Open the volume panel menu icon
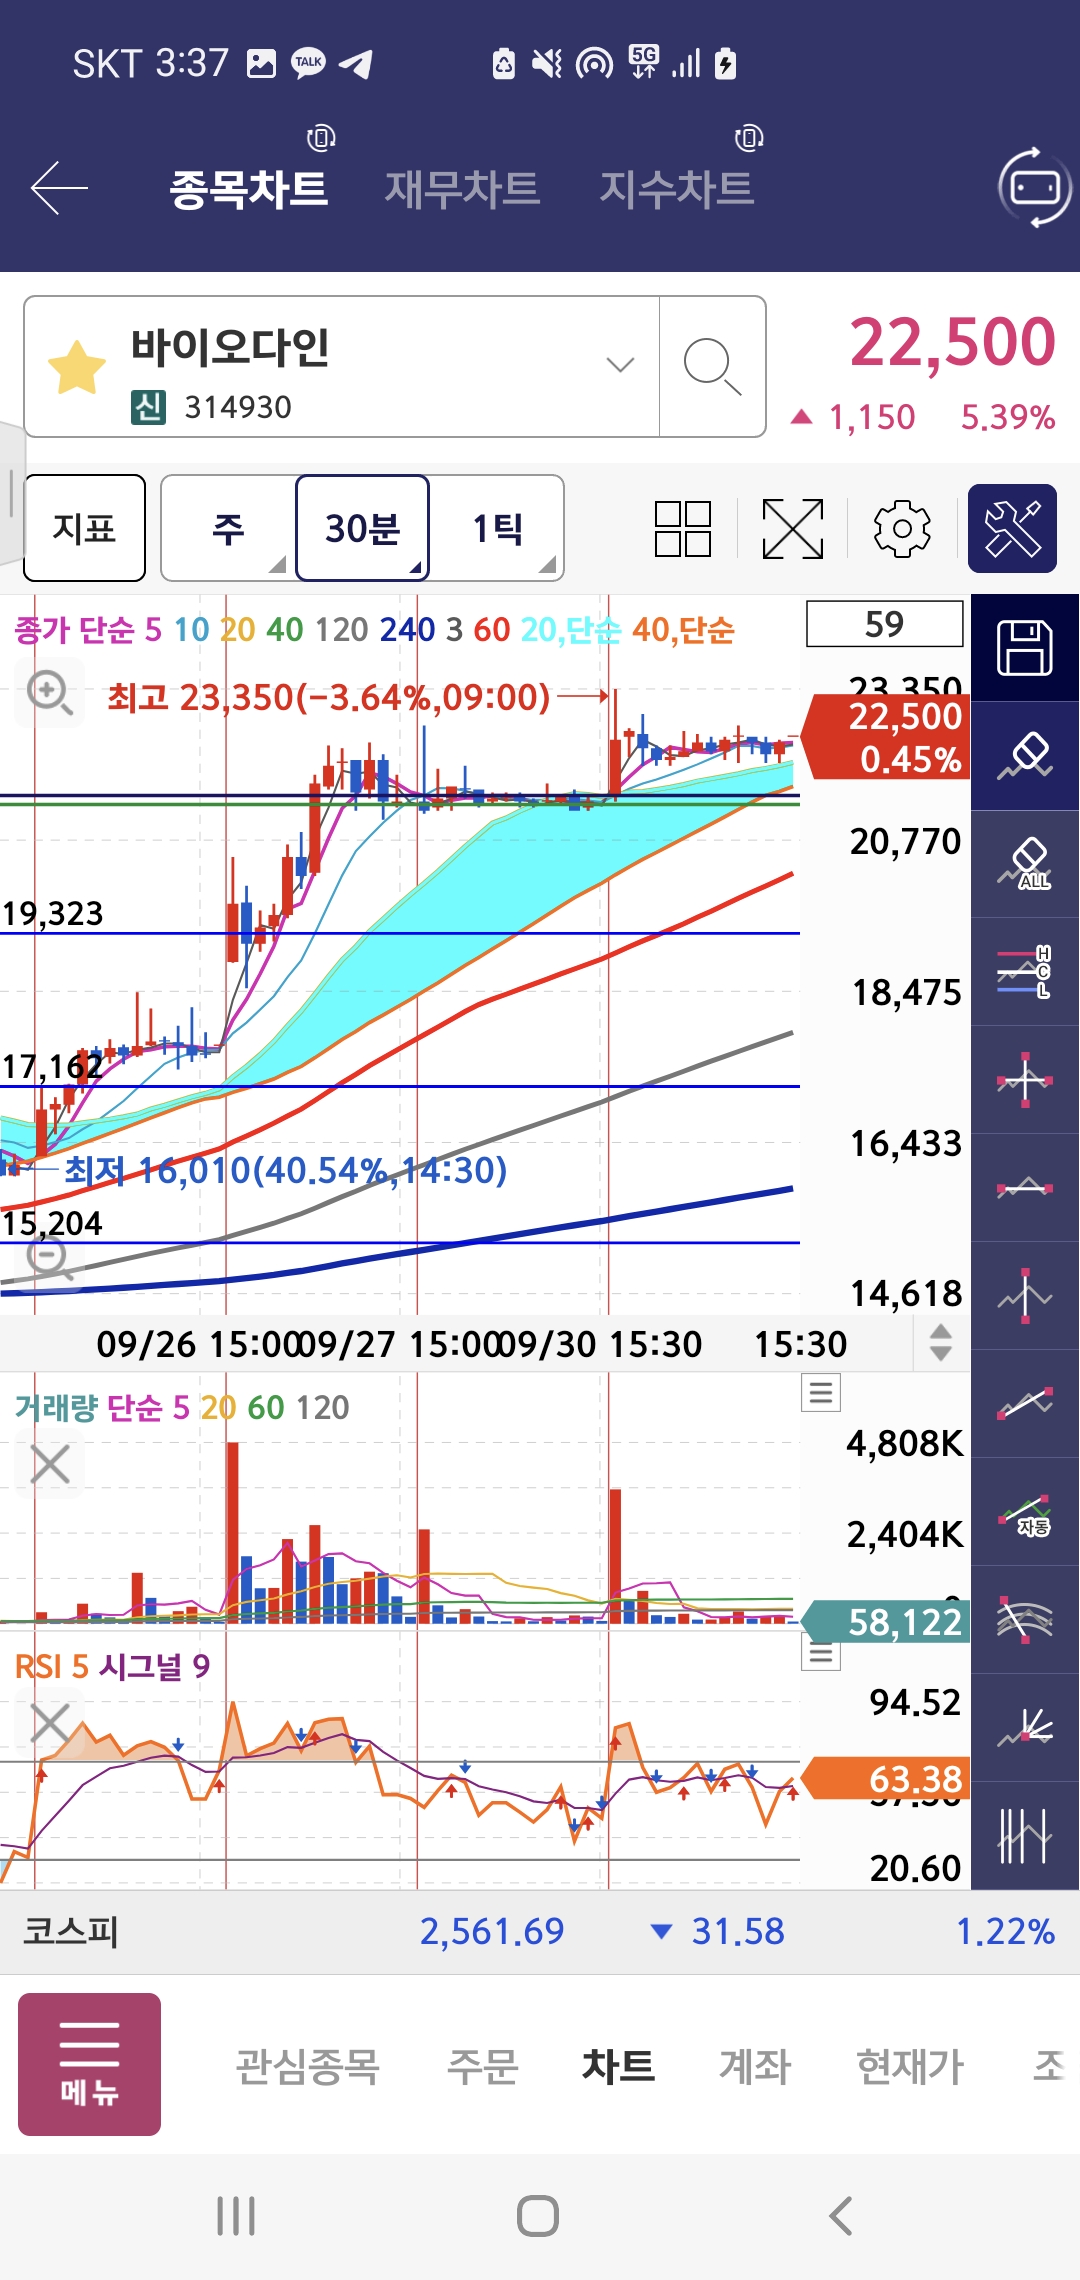Screen dimensions: 1080x2280 [821, 1392]
